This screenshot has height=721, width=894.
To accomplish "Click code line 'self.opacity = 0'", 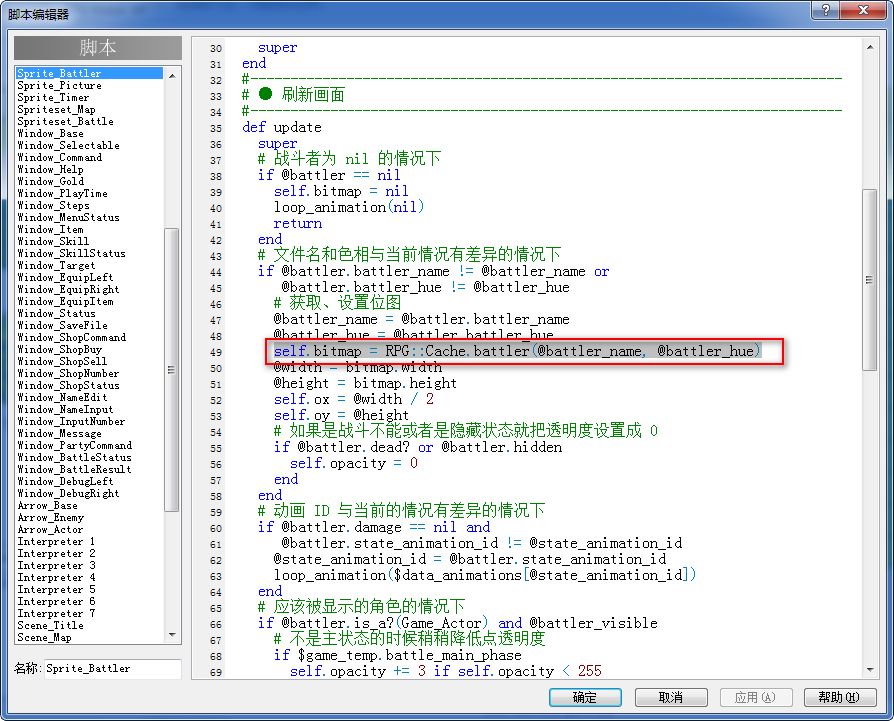I will [x=353, y=463].
